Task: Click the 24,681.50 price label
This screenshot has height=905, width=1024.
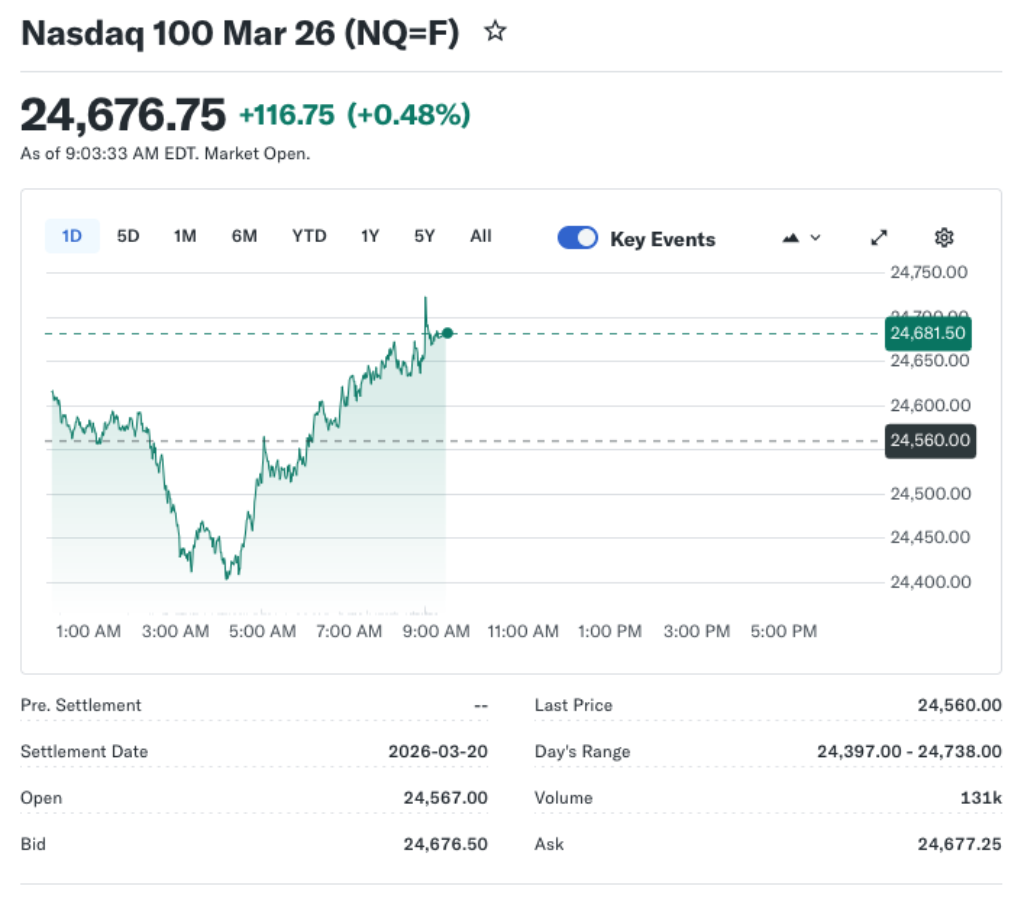Action: click(927, 334)
